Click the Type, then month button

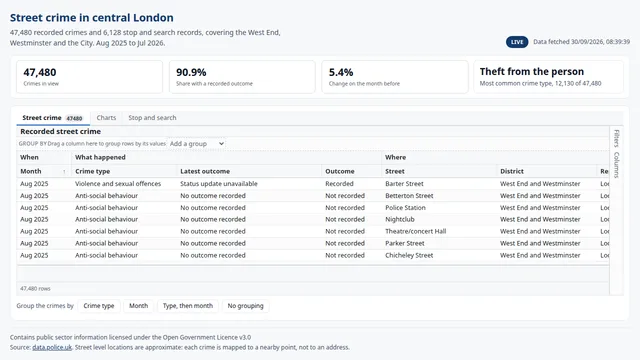pos(188,306)
